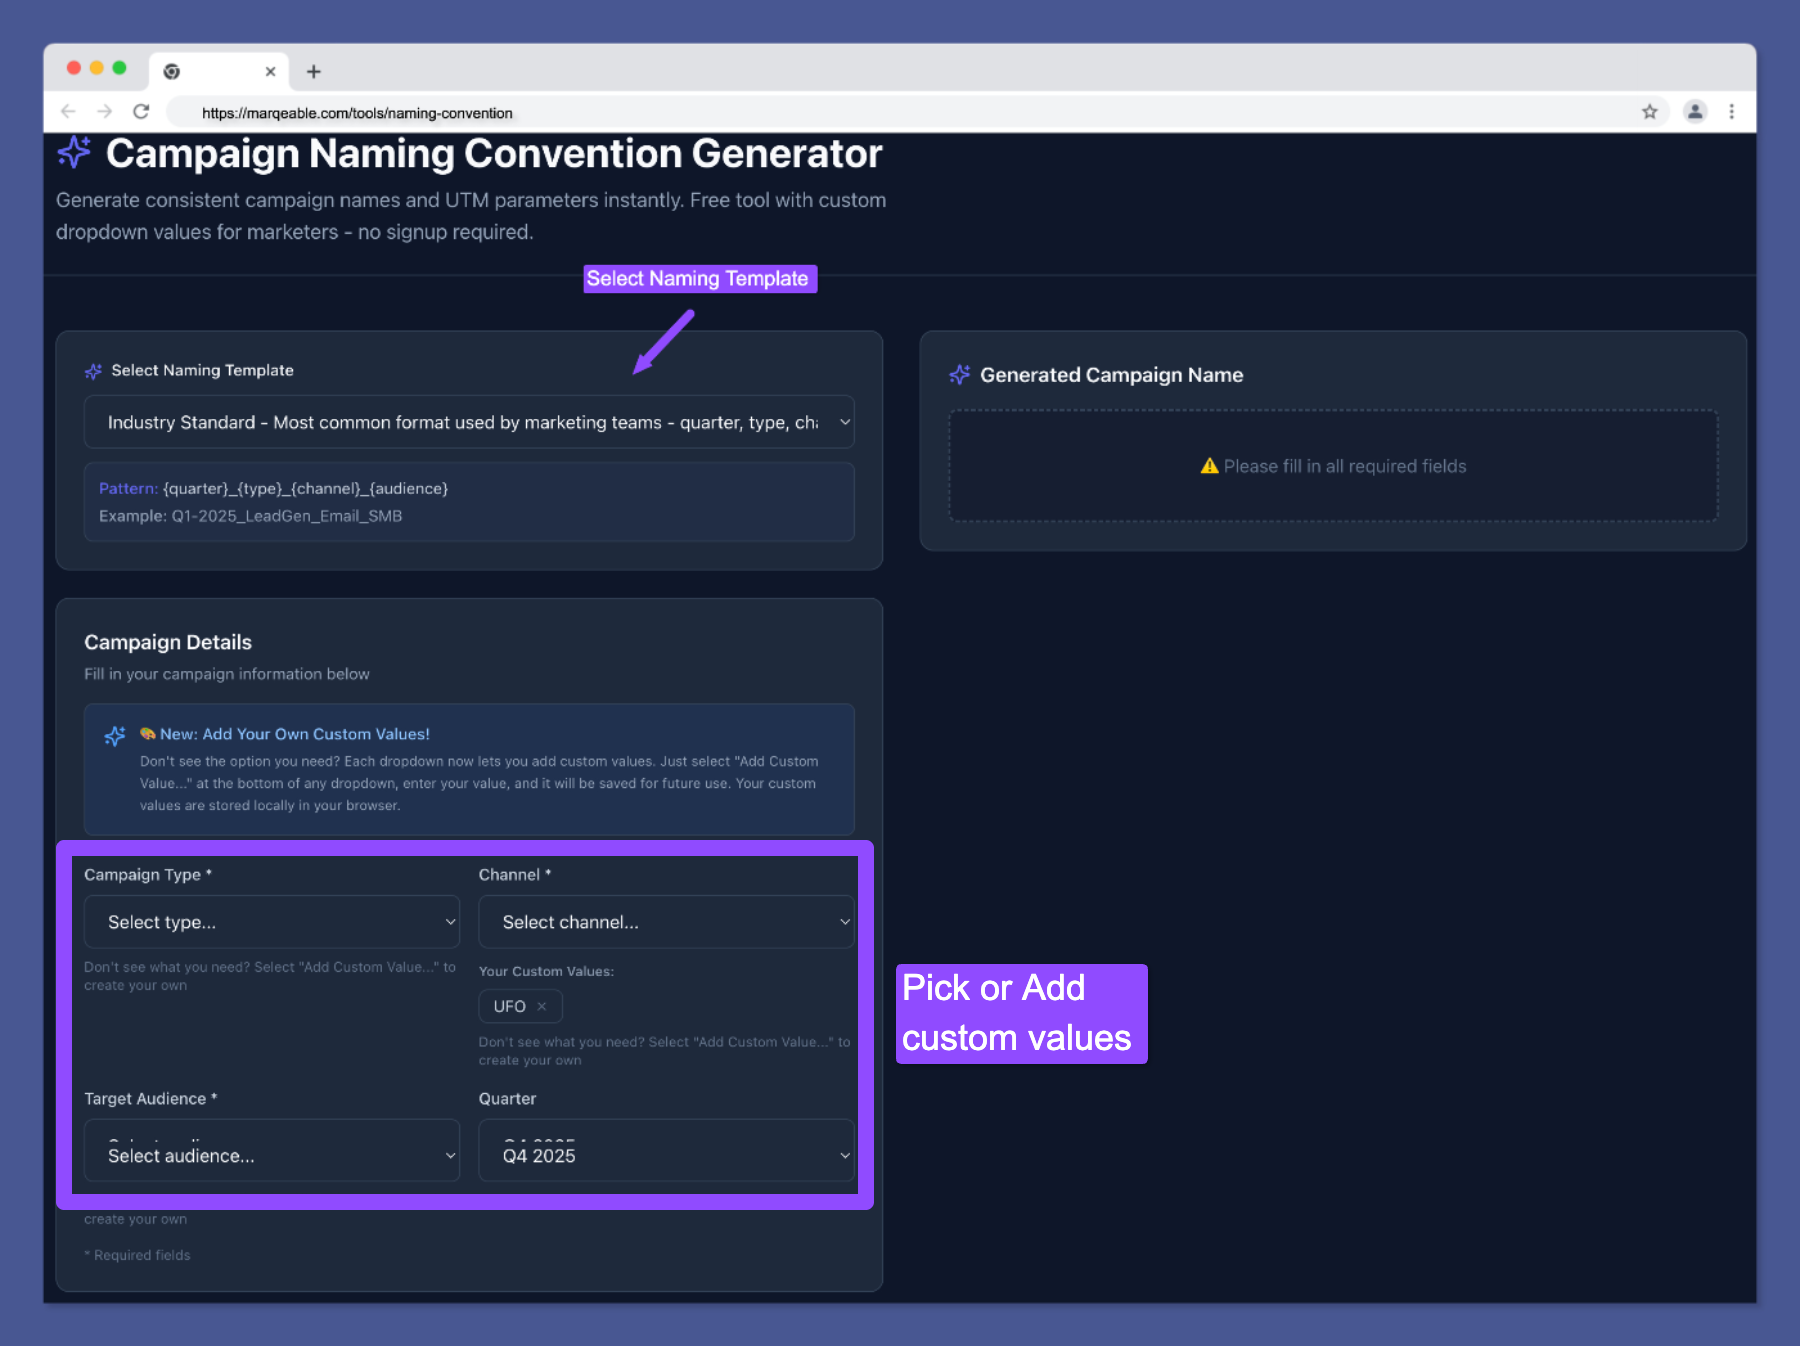
Task: Open a new tab with plus icon
Action: [x=313, y=72]
